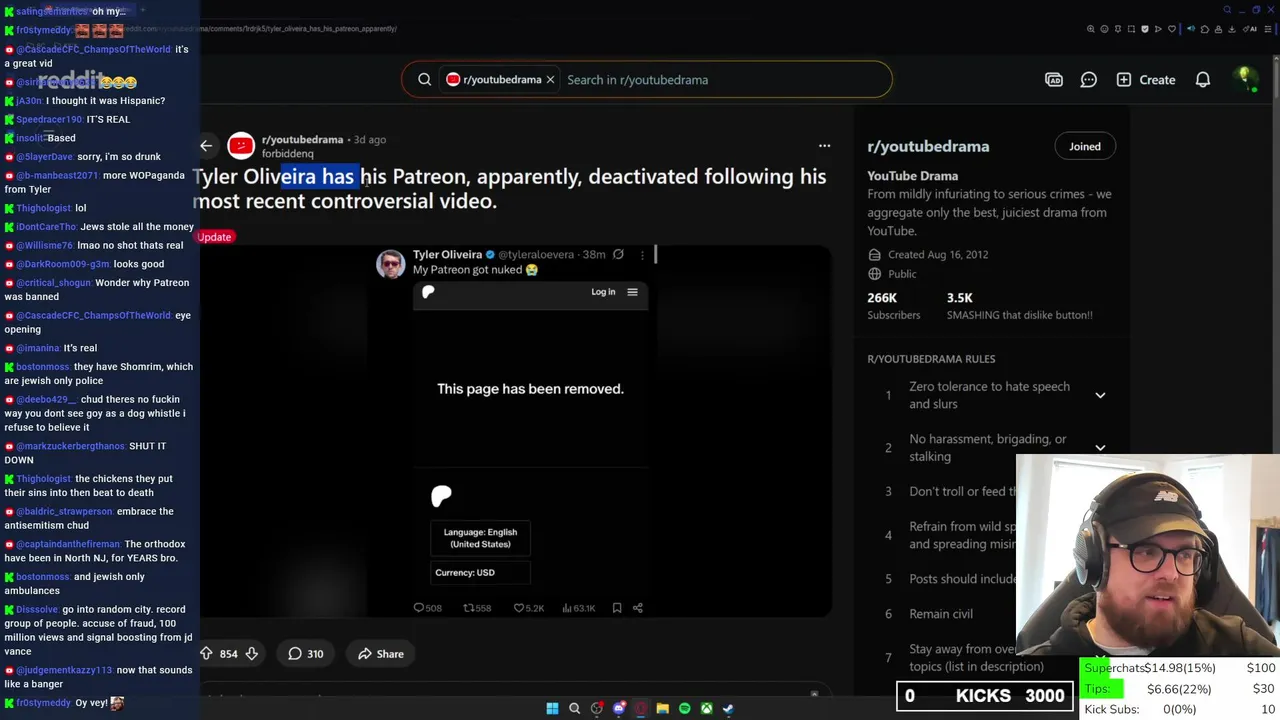Open OBS from the taskbar
Image resolution: width=1280 pixels, height=720 pixels.
(x=597, y=708)
